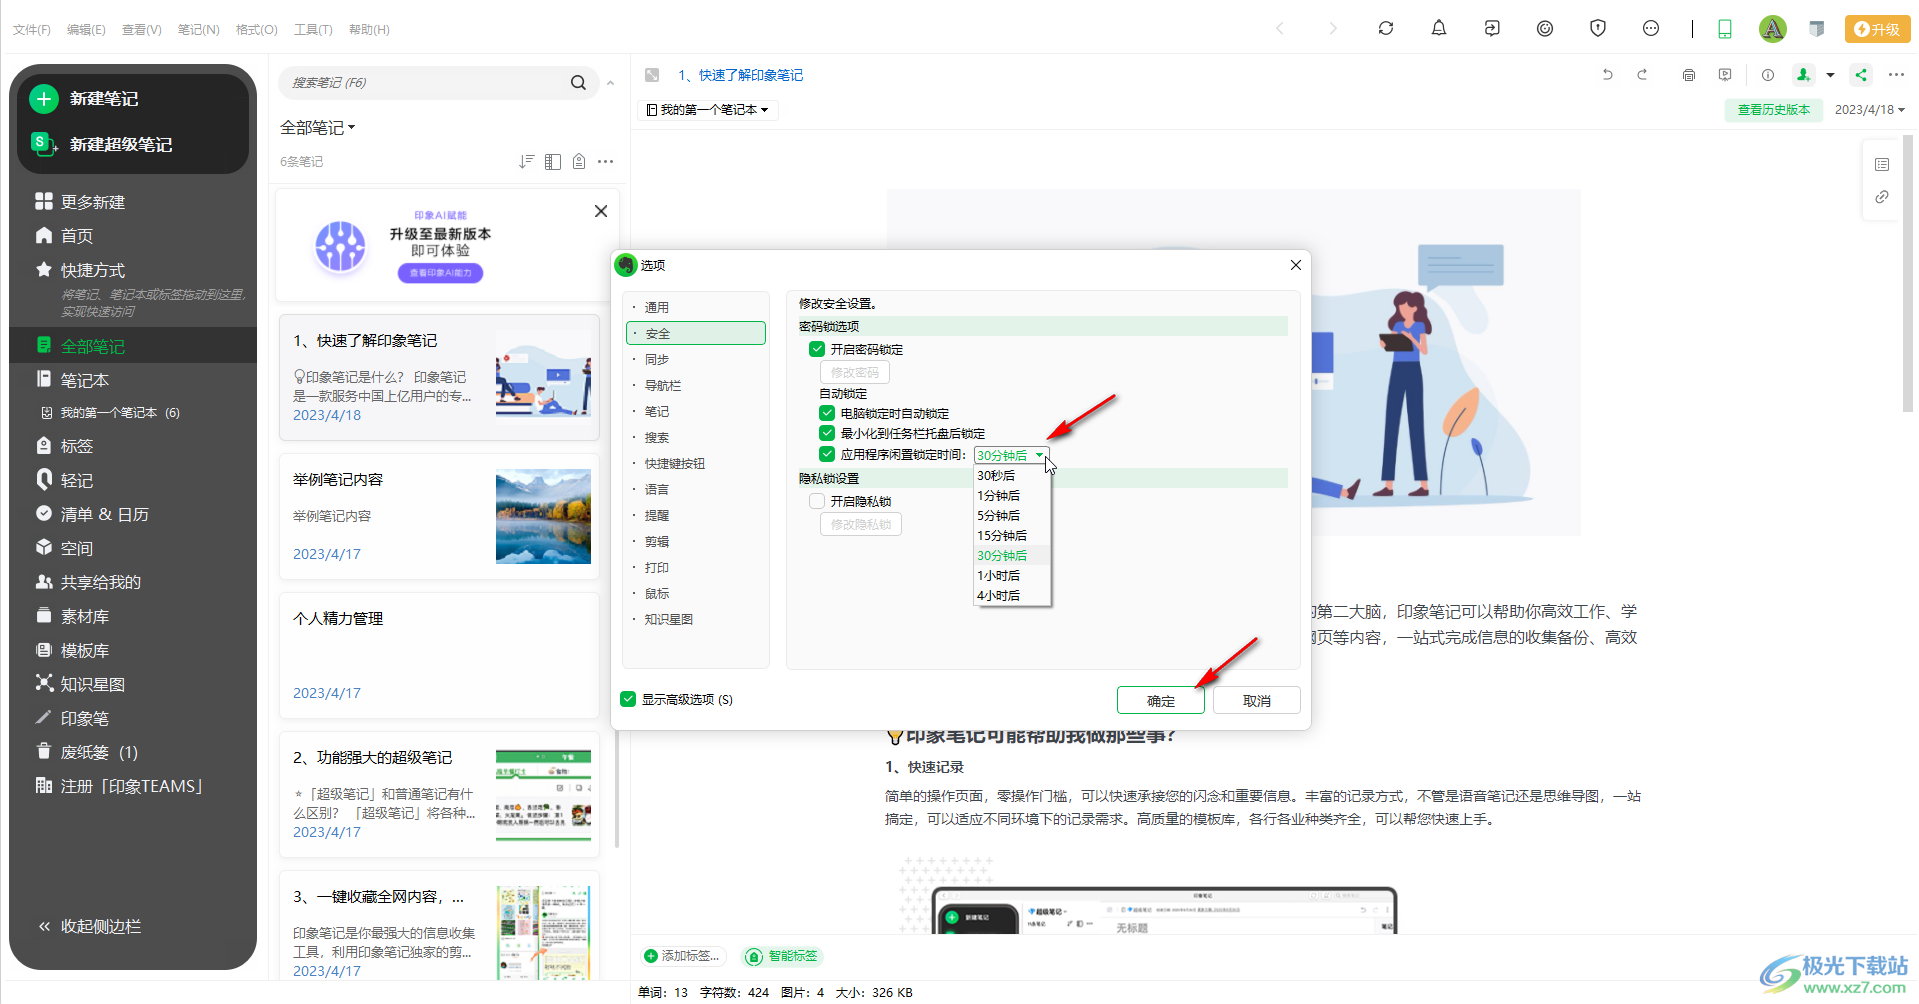Enable the 开启隐私锁 checkbox

(817, 501)
